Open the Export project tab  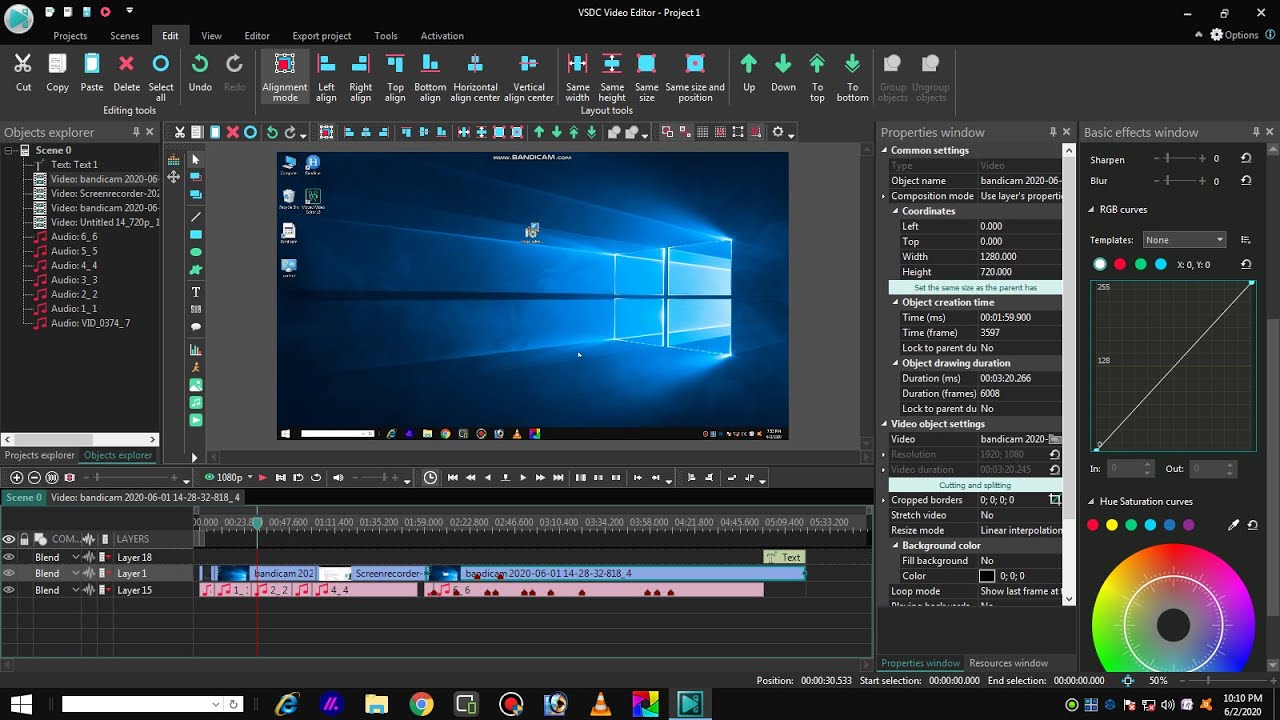(322, 36)
